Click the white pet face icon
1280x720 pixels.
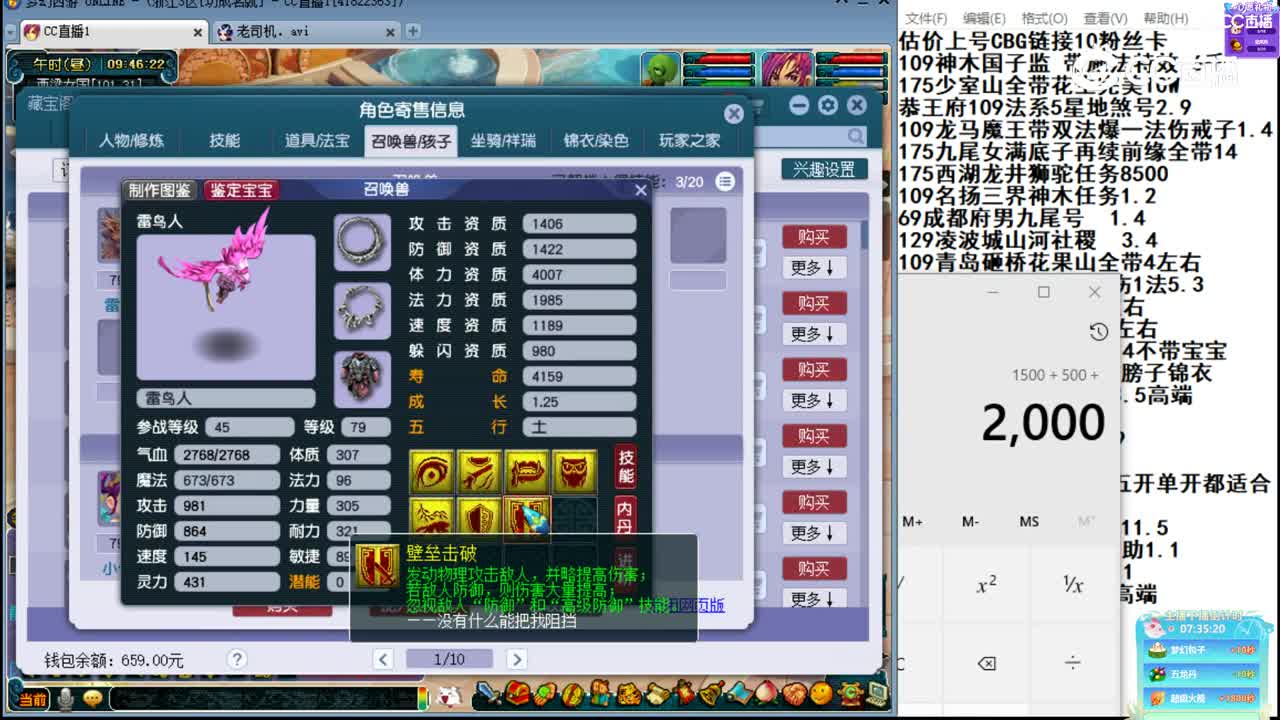click(x=449, y=695)
